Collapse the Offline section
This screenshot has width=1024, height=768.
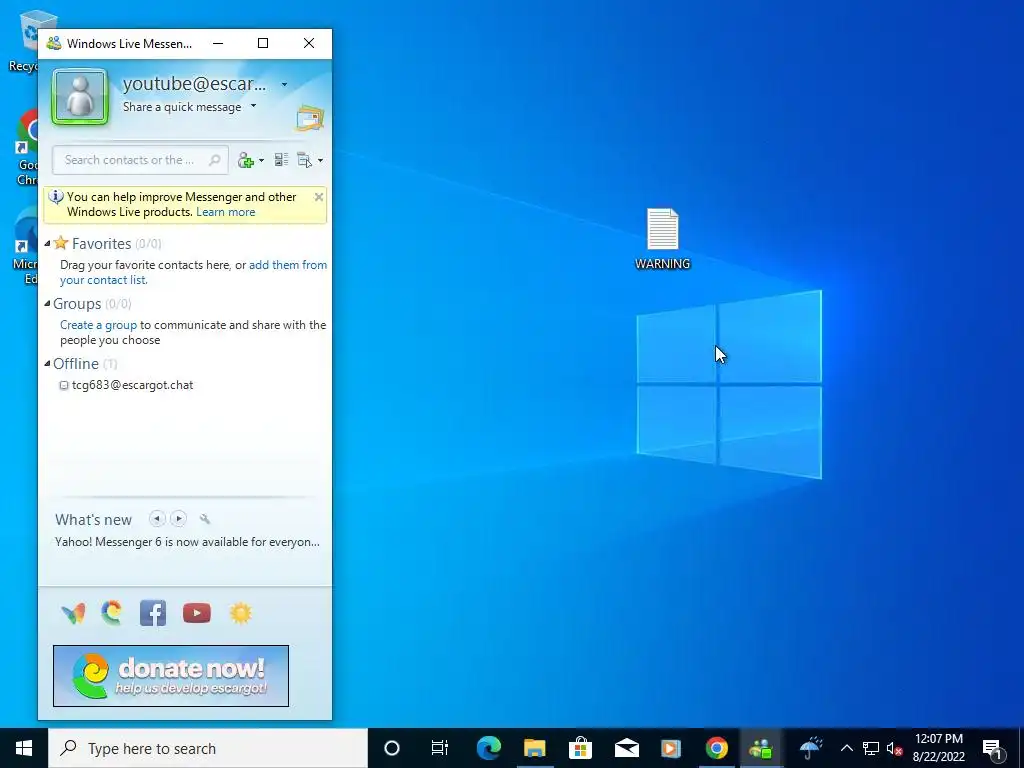point(47,364)
